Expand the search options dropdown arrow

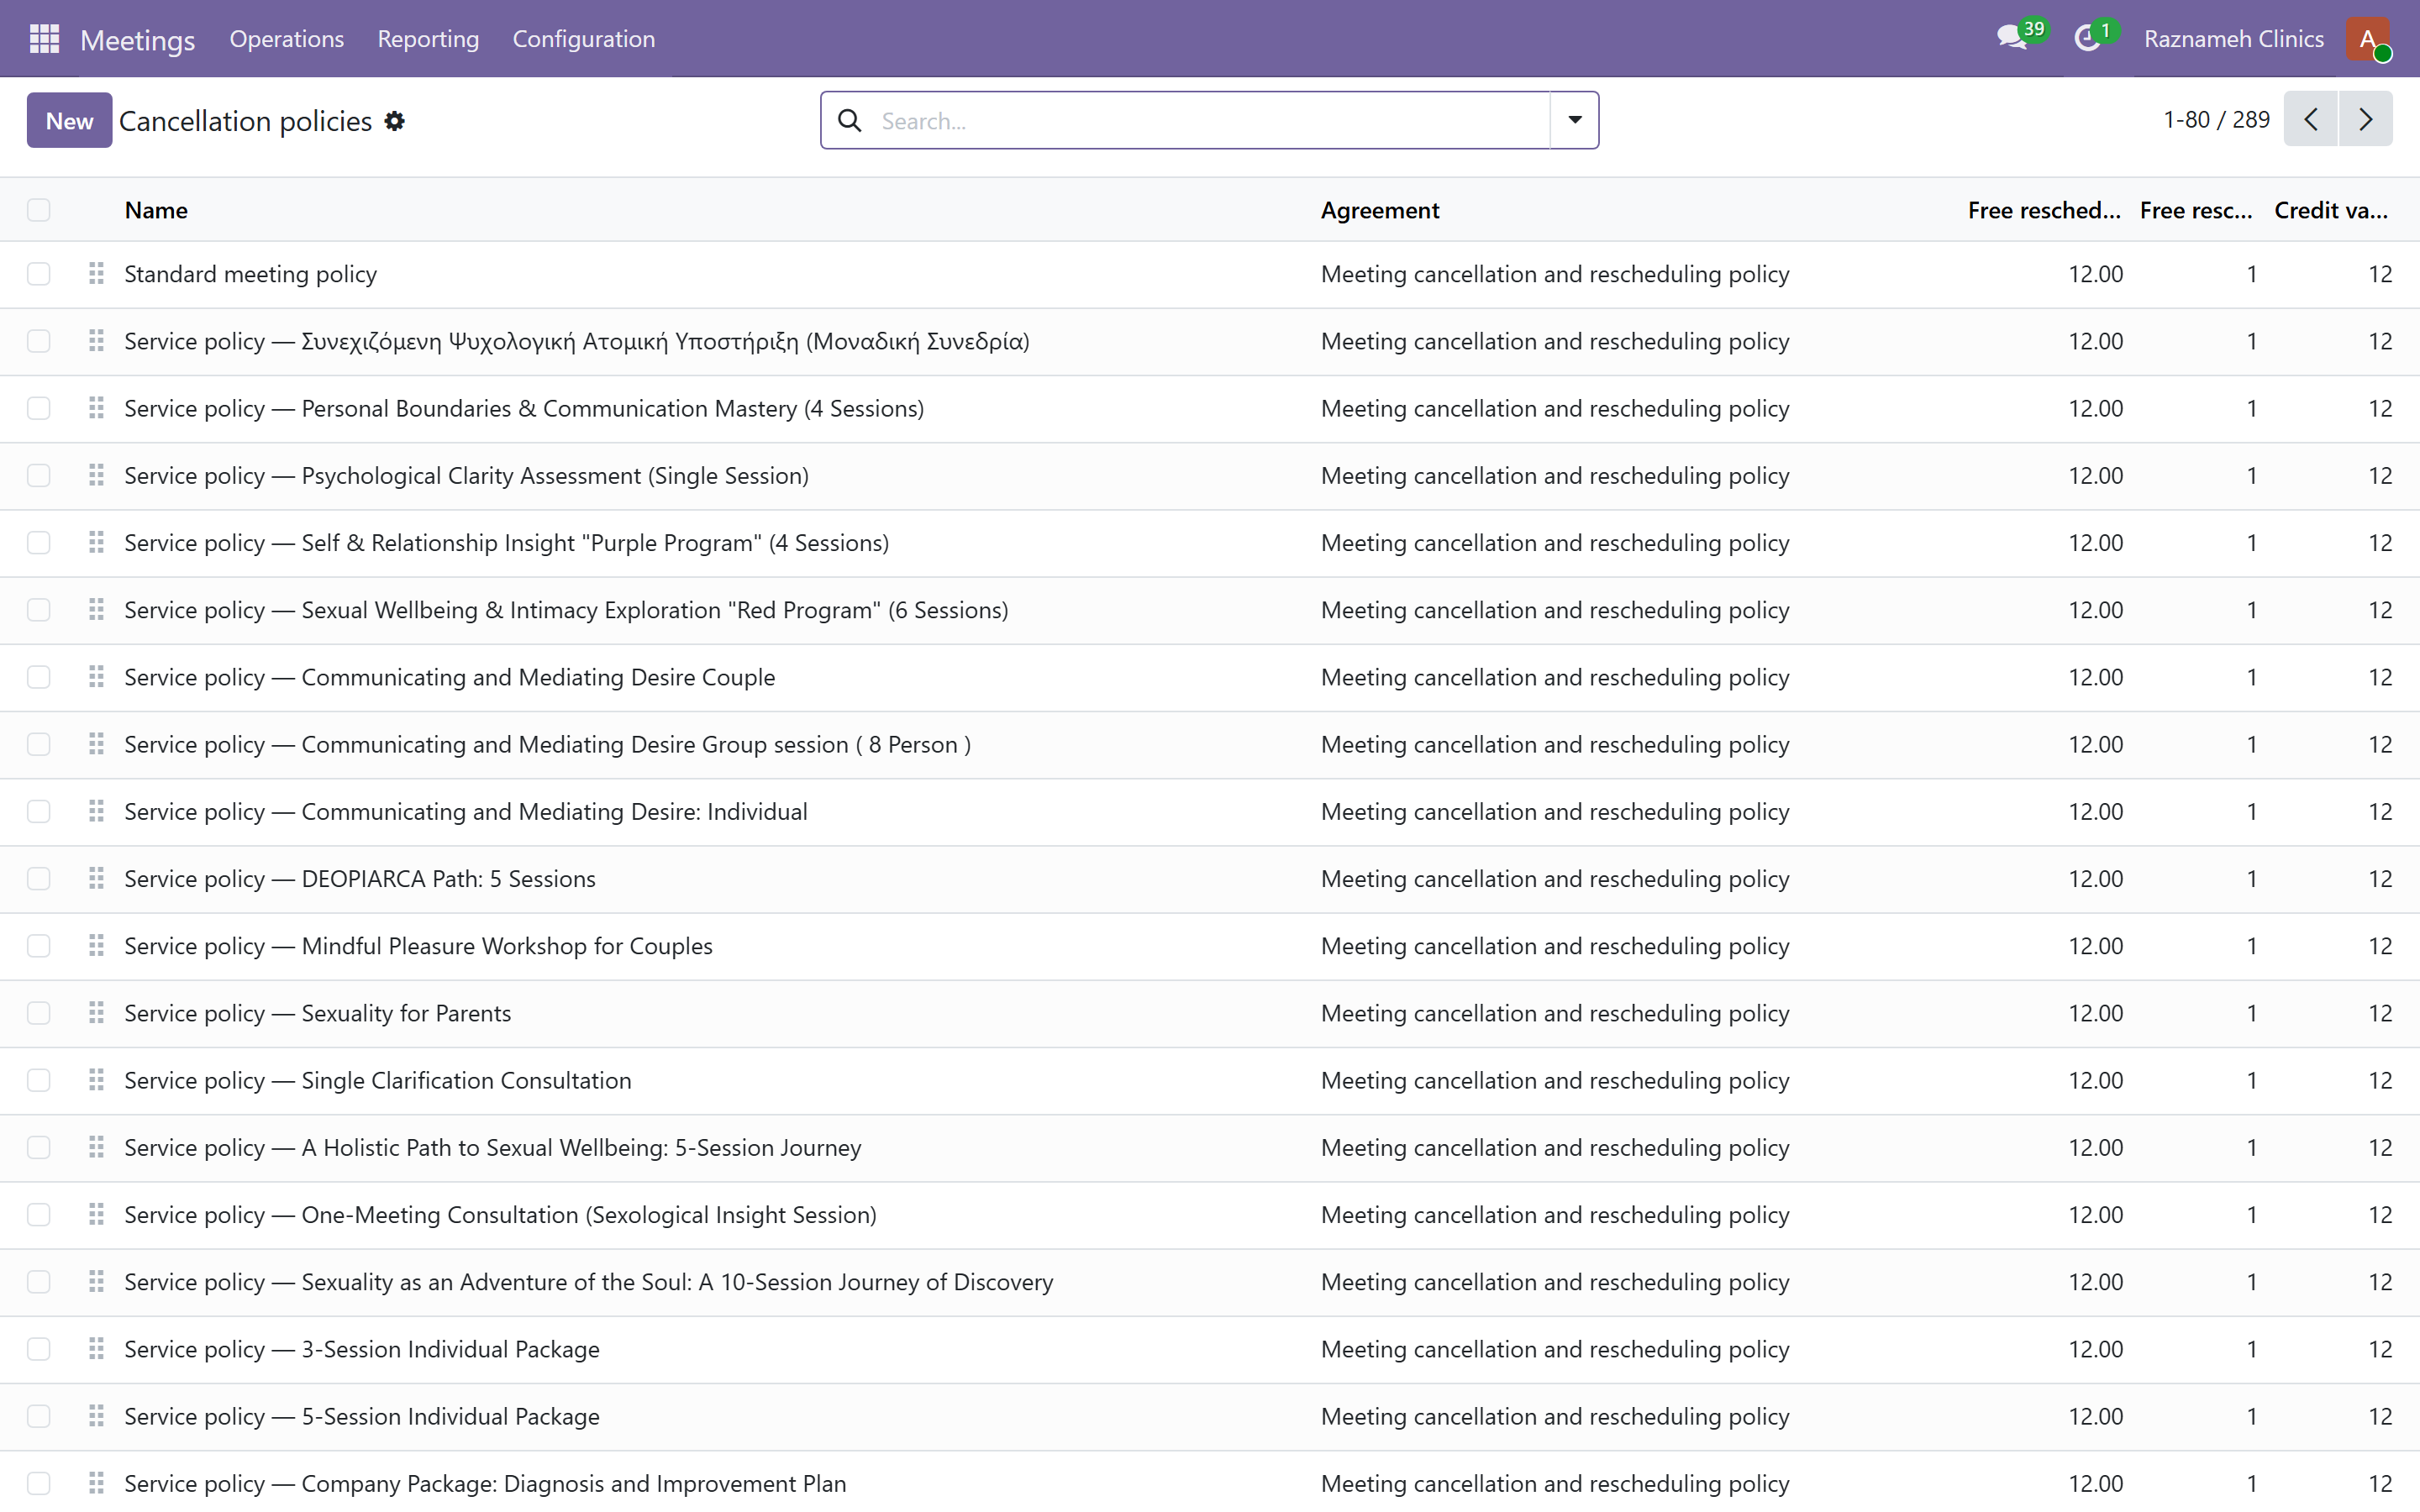click(1574, 120)
